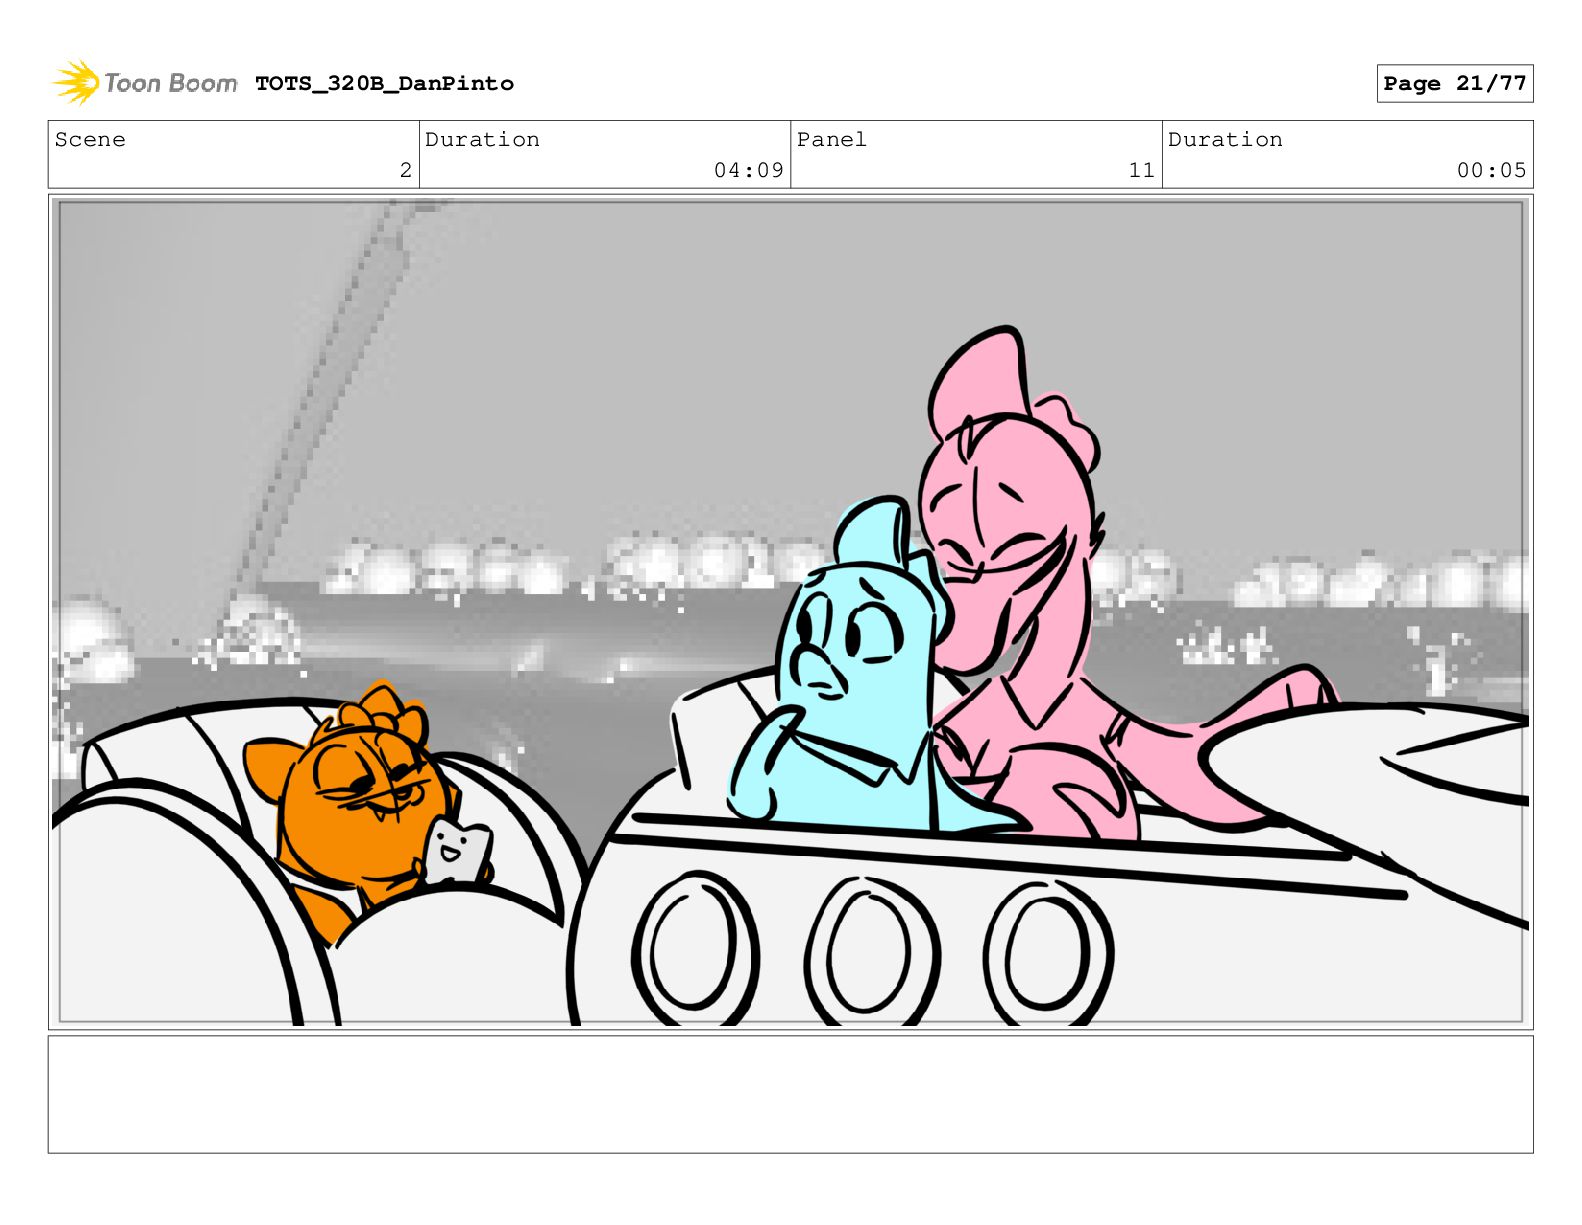Select the title text TOTS_320B_DanPinto
The height and width of the screenshot is (1225, 1582).
pyautogui.click(x=385, y=84)
